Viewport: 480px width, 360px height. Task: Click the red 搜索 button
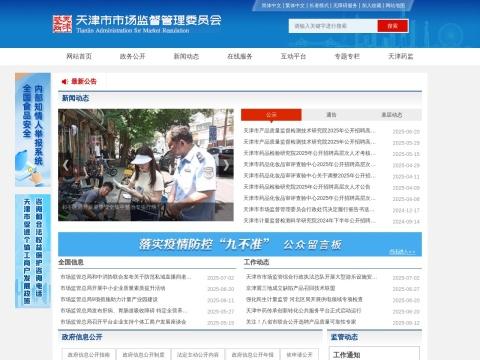click(x=393, y=26)
